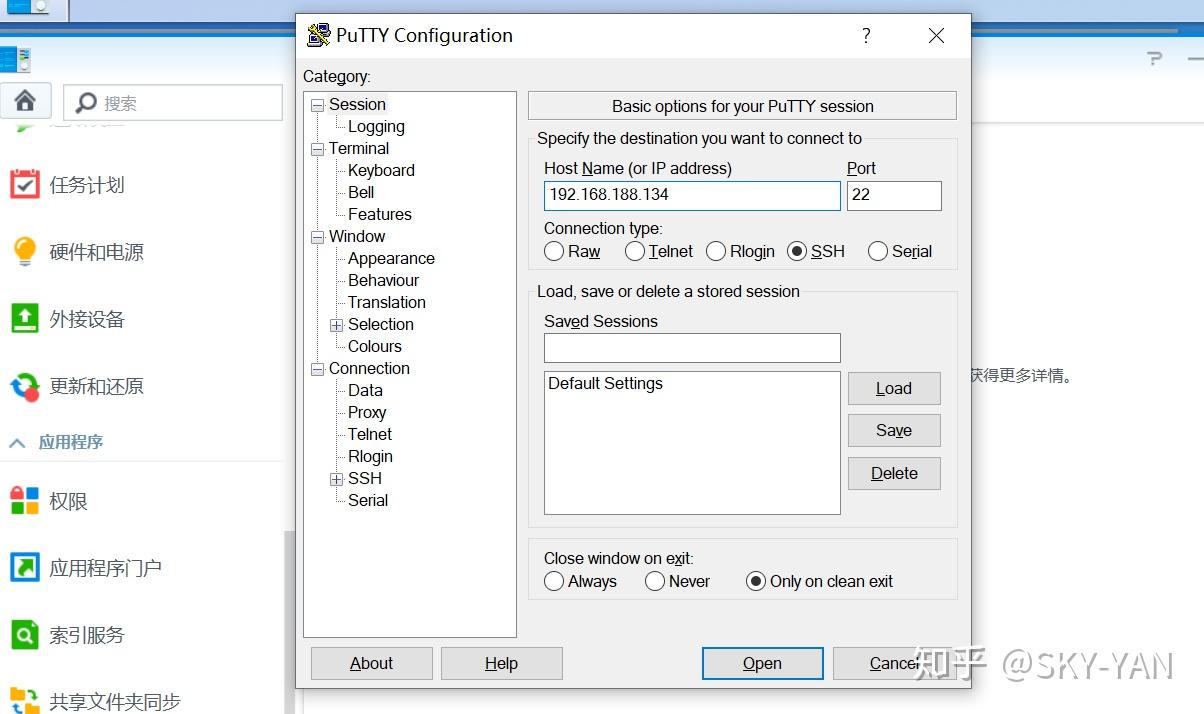
Task: Expand the Selection tree node
Action: pyautogui.click(x=336, y=324)
